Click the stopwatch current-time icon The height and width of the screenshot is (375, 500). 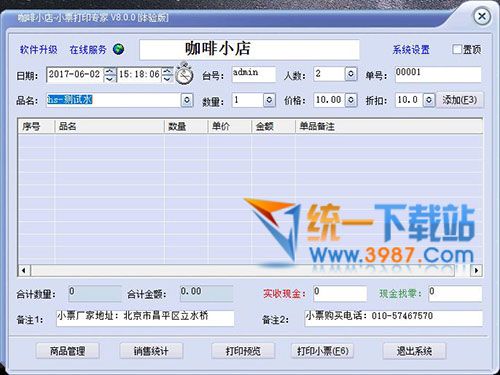[184, 73]
